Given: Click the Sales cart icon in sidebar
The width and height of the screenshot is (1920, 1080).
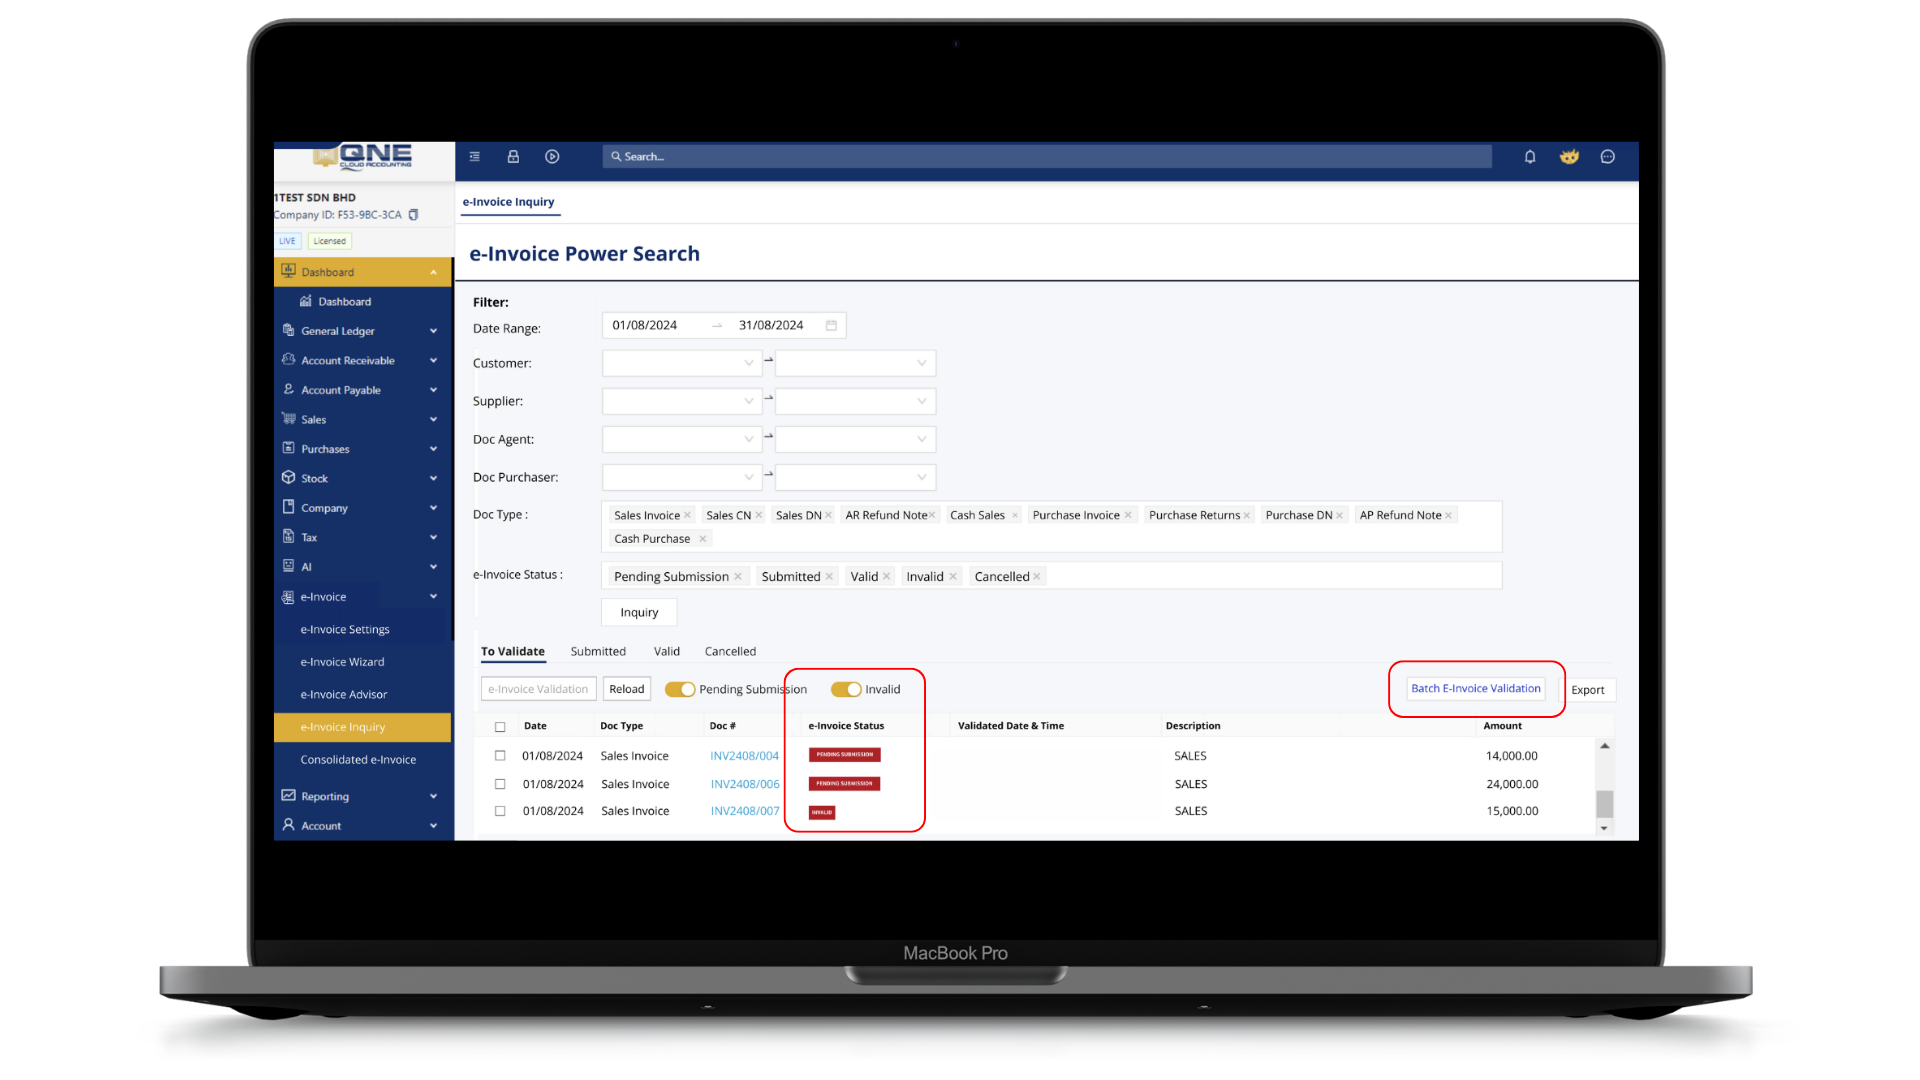Looking at the screenshot, I should 288,419.
